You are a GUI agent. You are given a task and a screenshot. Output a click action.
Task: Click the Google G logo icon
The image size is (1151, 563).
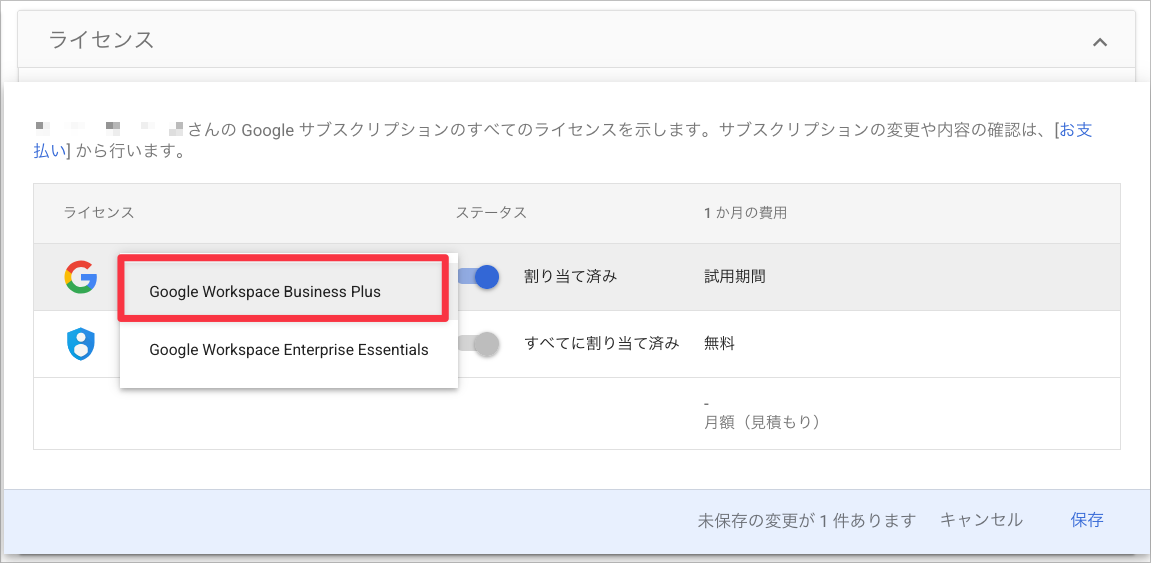[x=81, y=277]
